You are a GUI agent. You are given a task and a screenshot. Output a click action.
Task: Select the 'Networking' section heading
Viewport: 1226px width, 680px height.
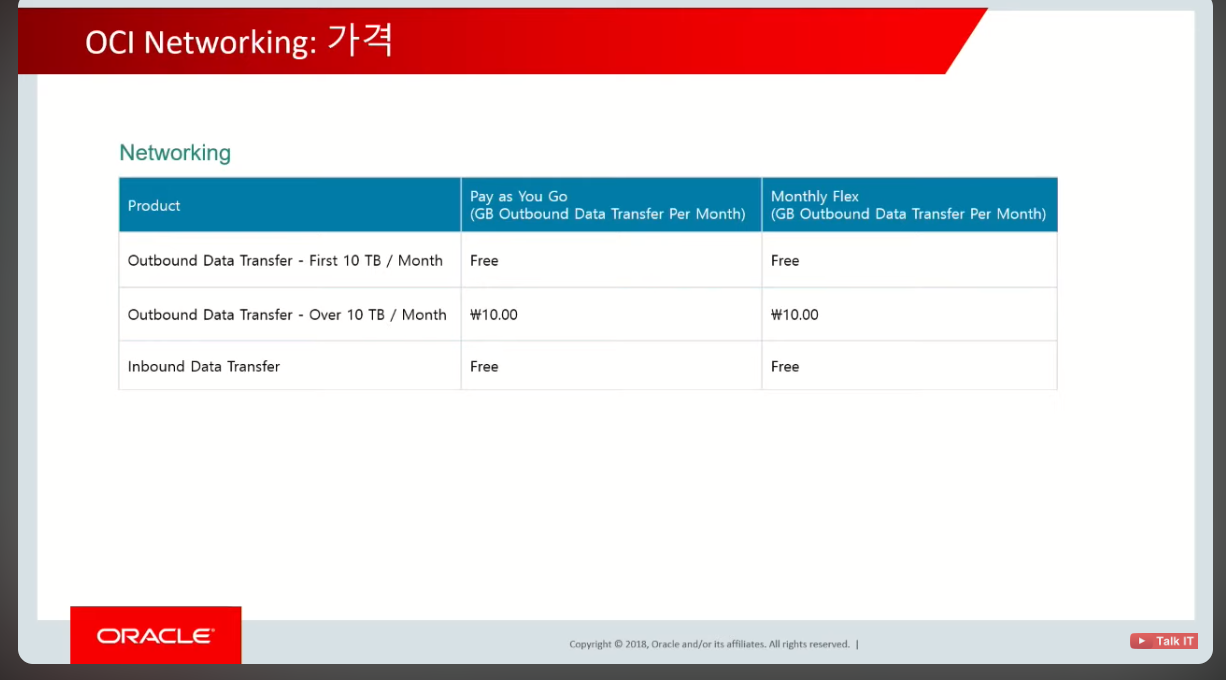tap(175, 153)
